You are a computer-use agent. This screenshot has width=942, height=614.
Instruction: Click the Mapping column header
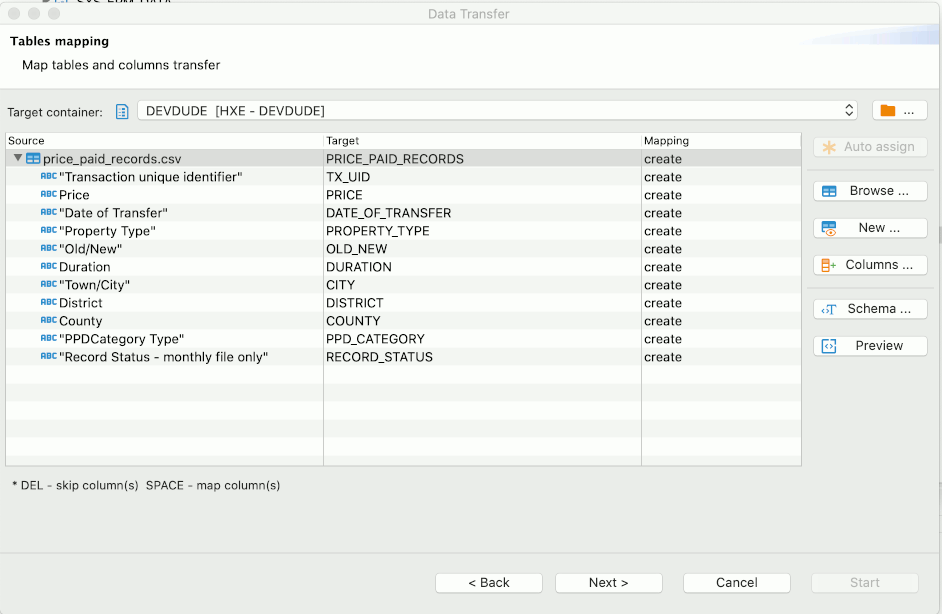(721, 141)
